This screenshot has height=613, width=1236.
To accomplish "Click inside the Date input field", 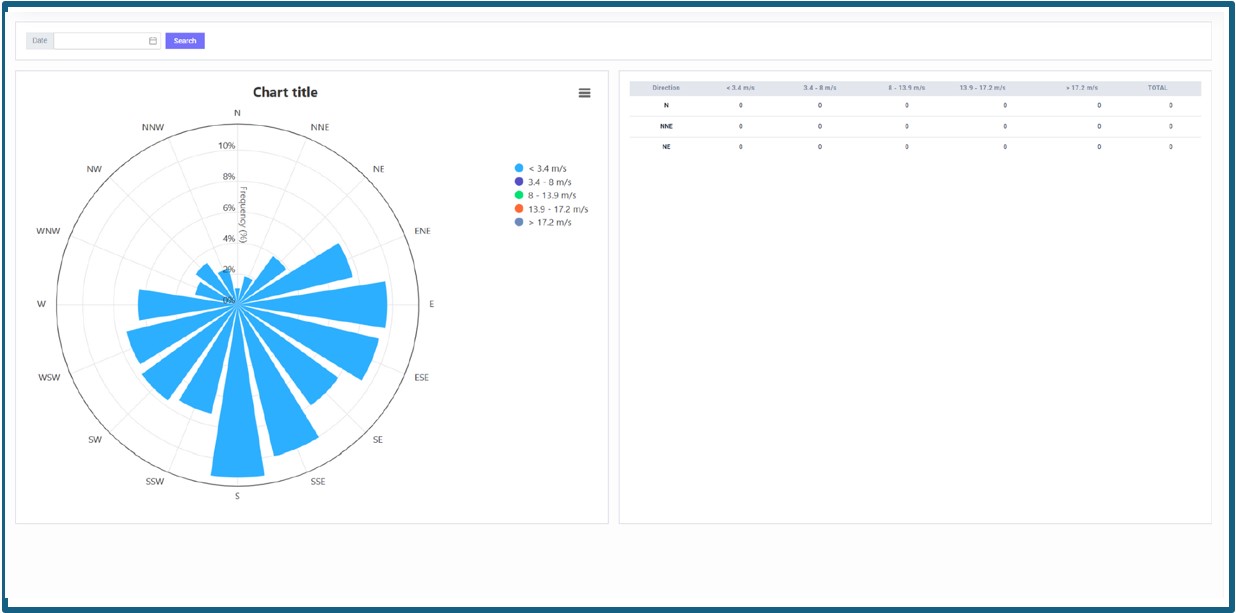I will 100,41.
